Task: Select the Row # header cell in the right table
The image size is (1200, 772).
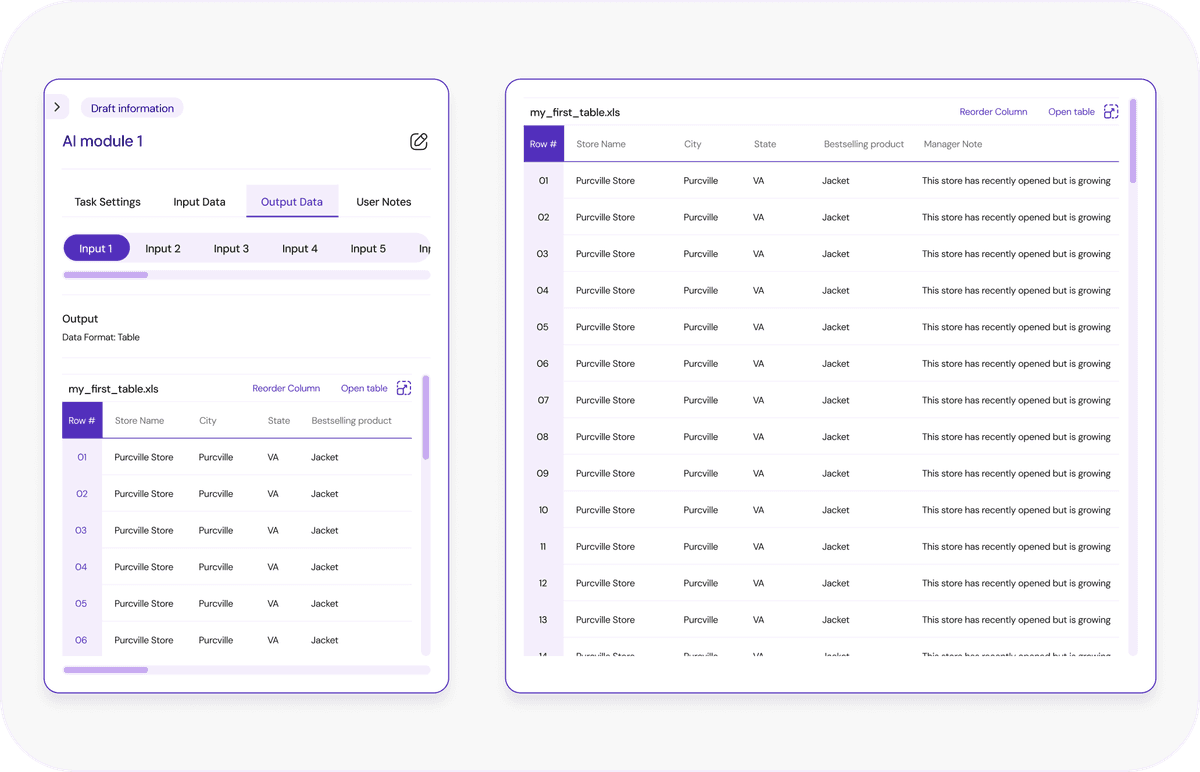Action: pyautogui.click(x=543, y=143)
